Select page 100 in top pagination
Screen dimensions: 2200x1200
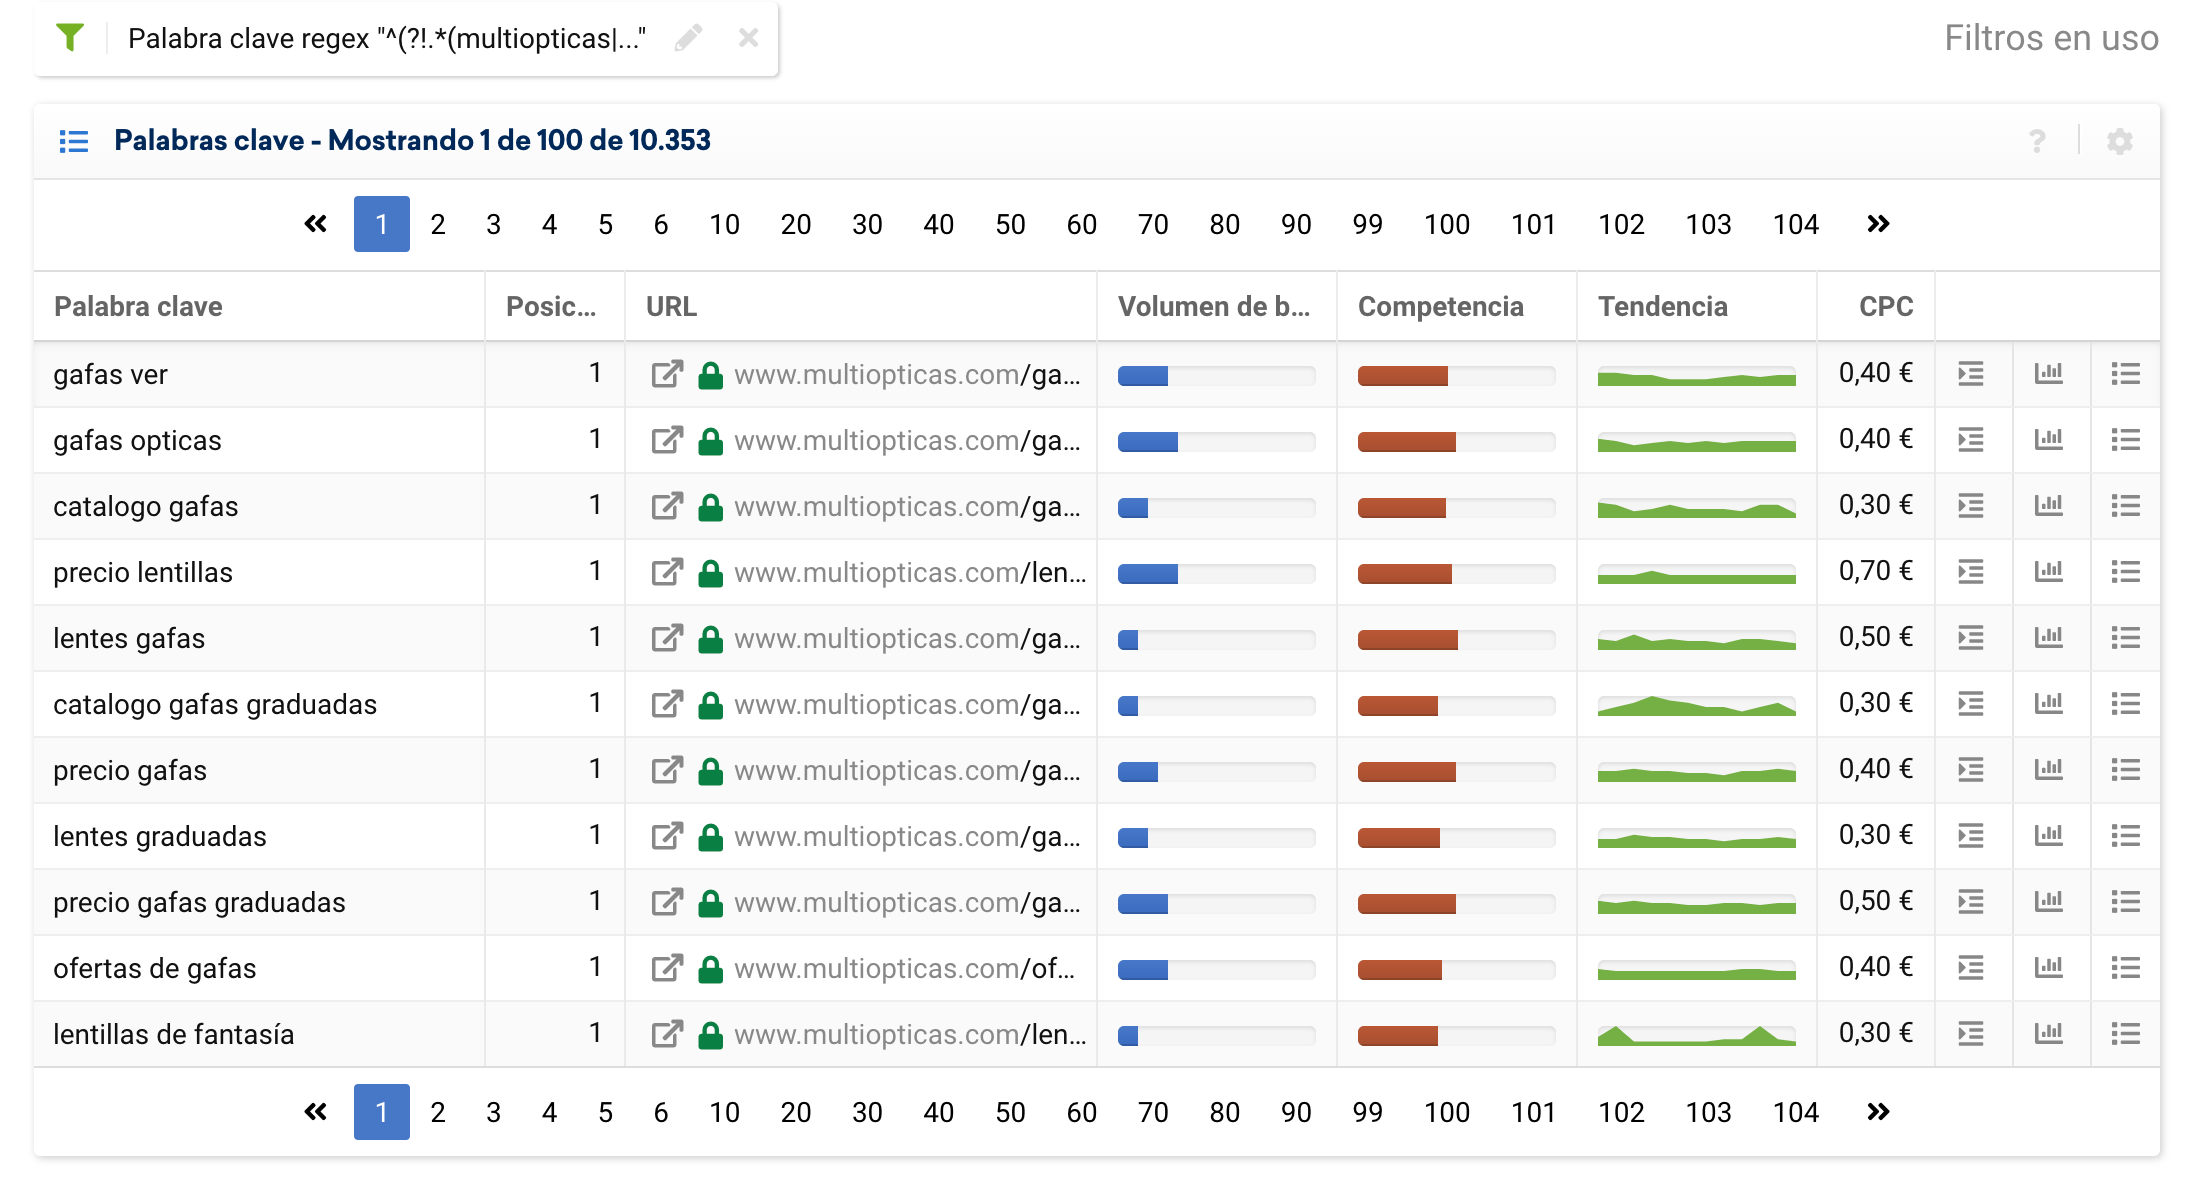(1447, 224)
